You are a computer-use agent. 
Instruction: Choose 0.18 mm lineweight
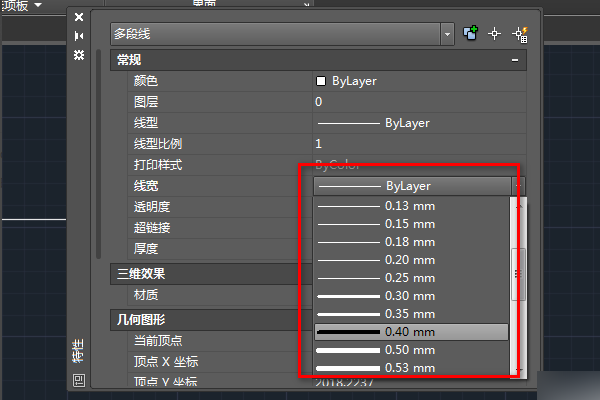click(411, 242)
